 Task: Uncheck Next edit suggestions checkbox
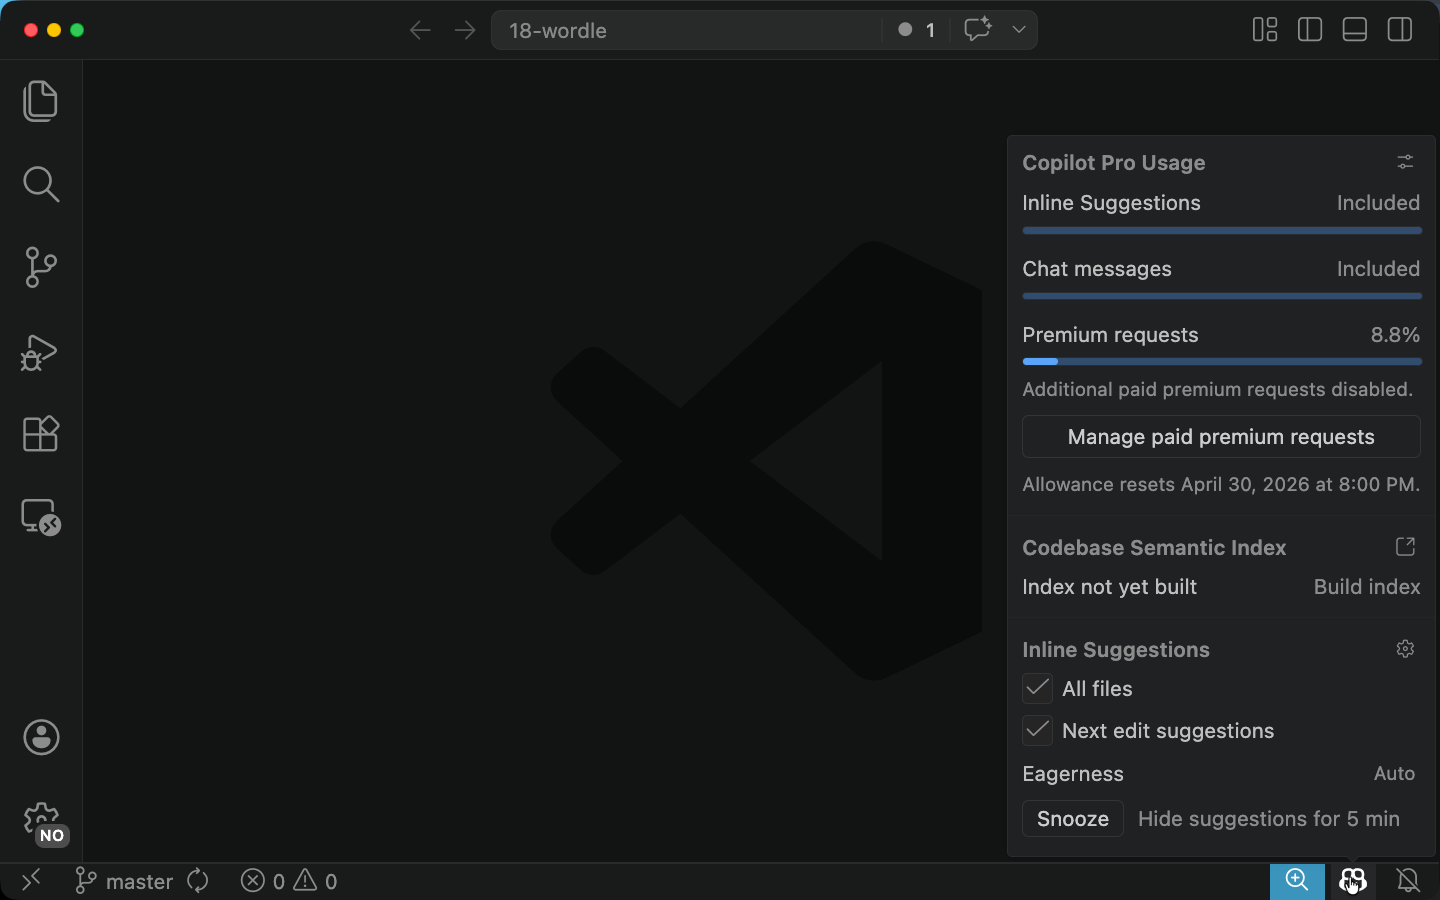pos(1038,731)
